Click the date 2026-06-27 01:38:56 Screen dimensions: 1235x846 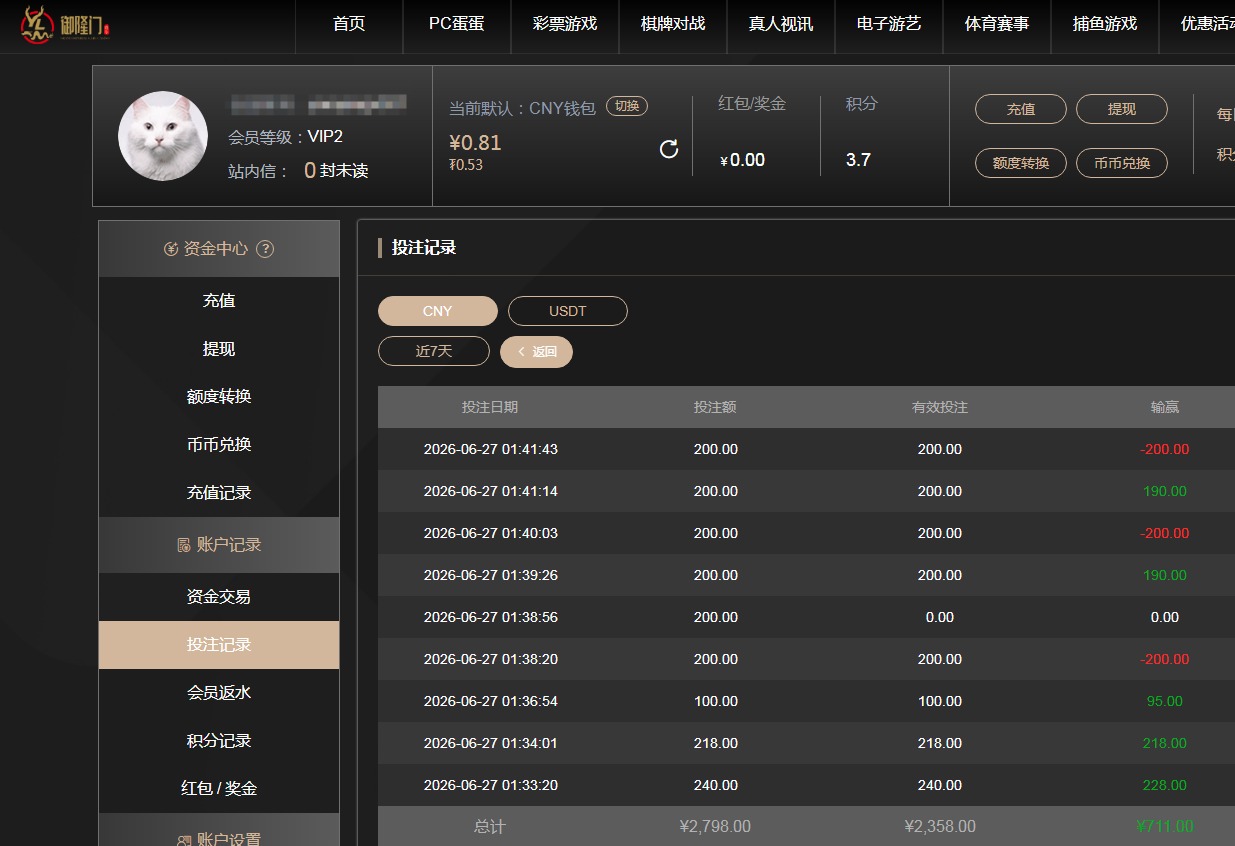pyautogui.click(x=491, y=617)
